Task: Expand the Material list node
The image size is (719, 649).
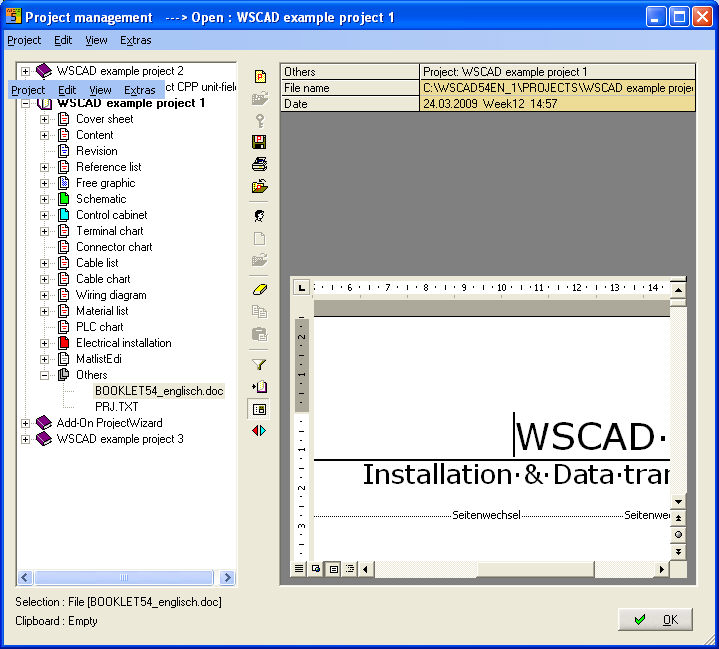Action: (44, 311)
